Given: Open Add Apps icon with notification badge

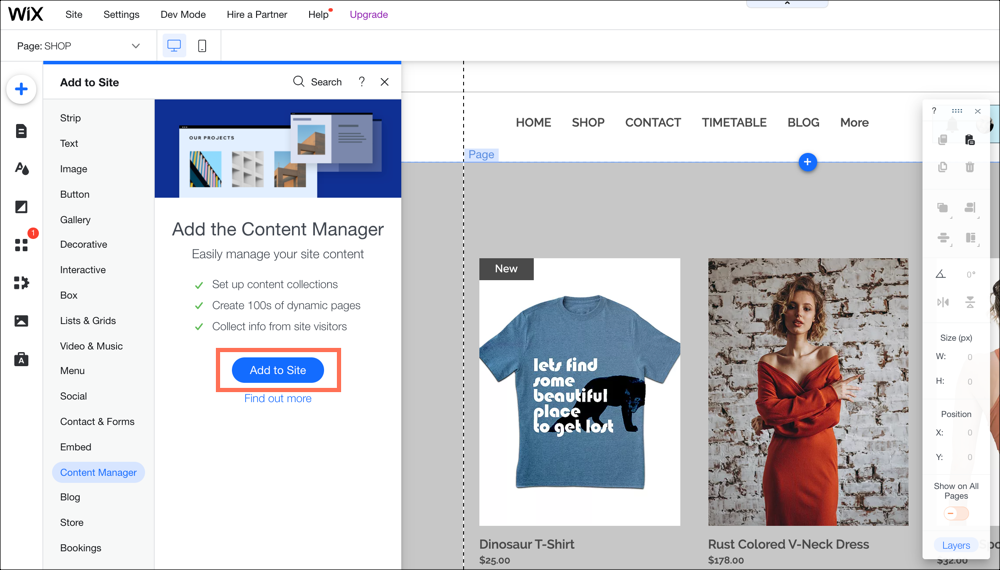Looking at the screenshot, I should click(21, 245).
